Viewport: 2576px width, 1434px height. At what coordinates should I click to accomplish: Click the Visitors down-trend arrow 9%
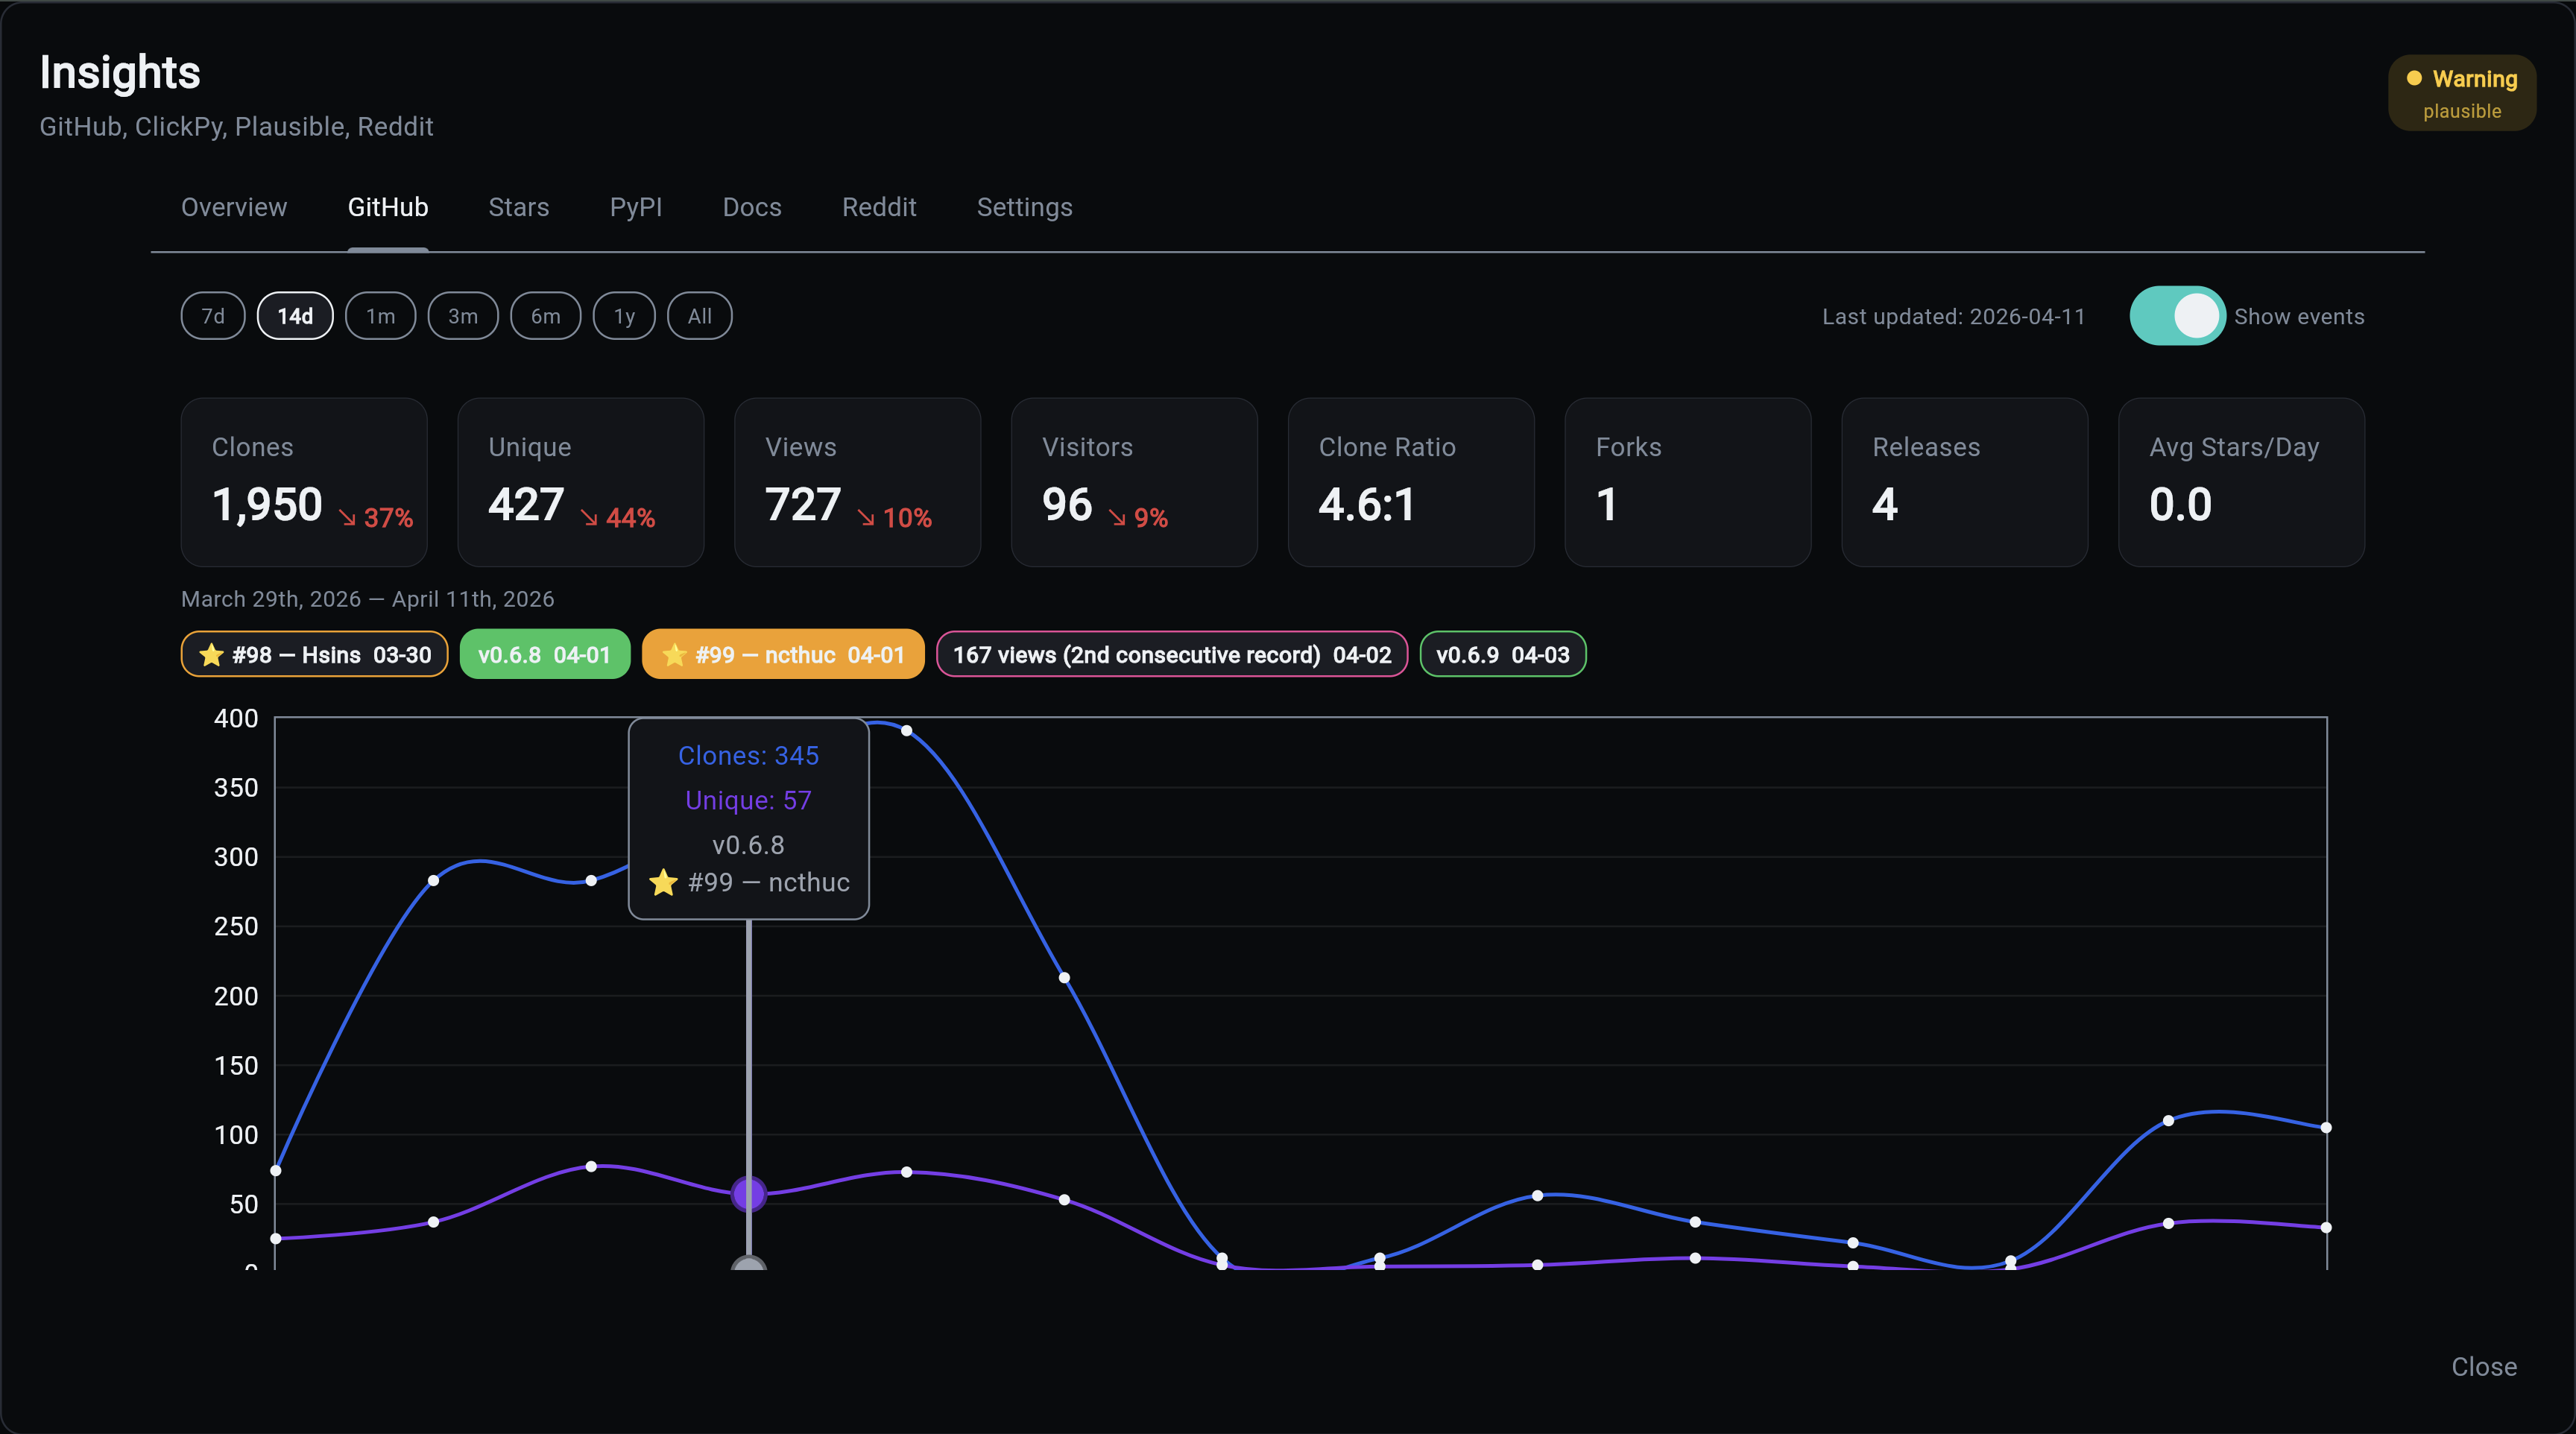pos(1117,518)
